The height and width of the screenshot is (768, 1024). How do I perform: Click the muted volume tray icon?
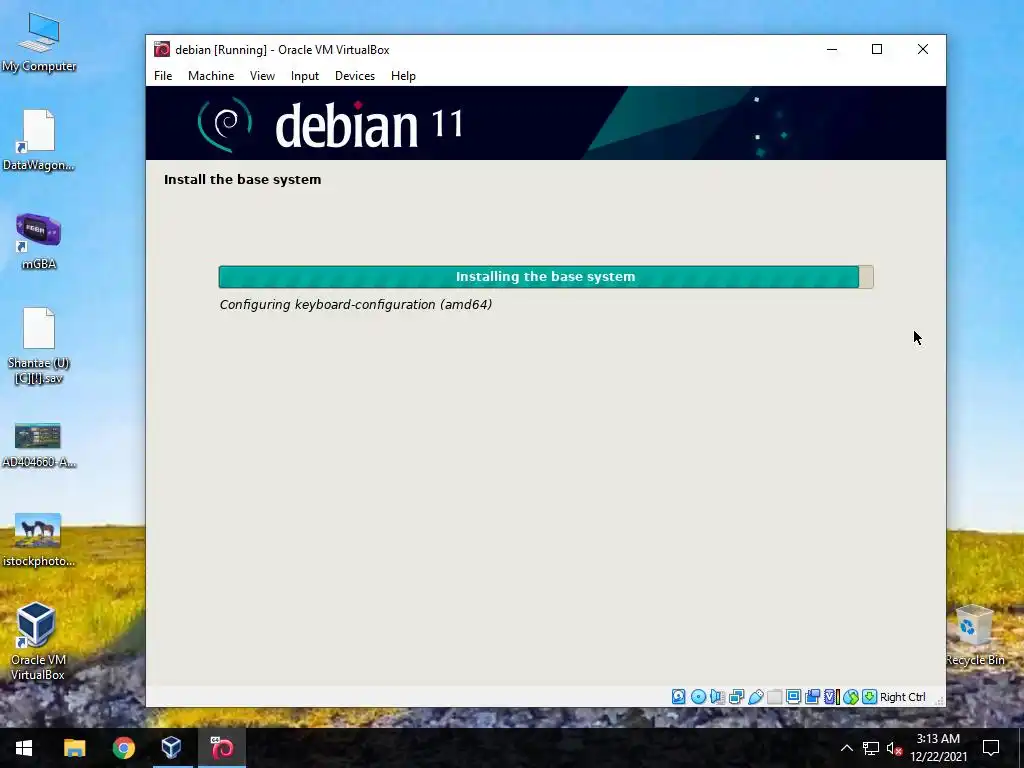pyautogui.click(x=894, y=748)
